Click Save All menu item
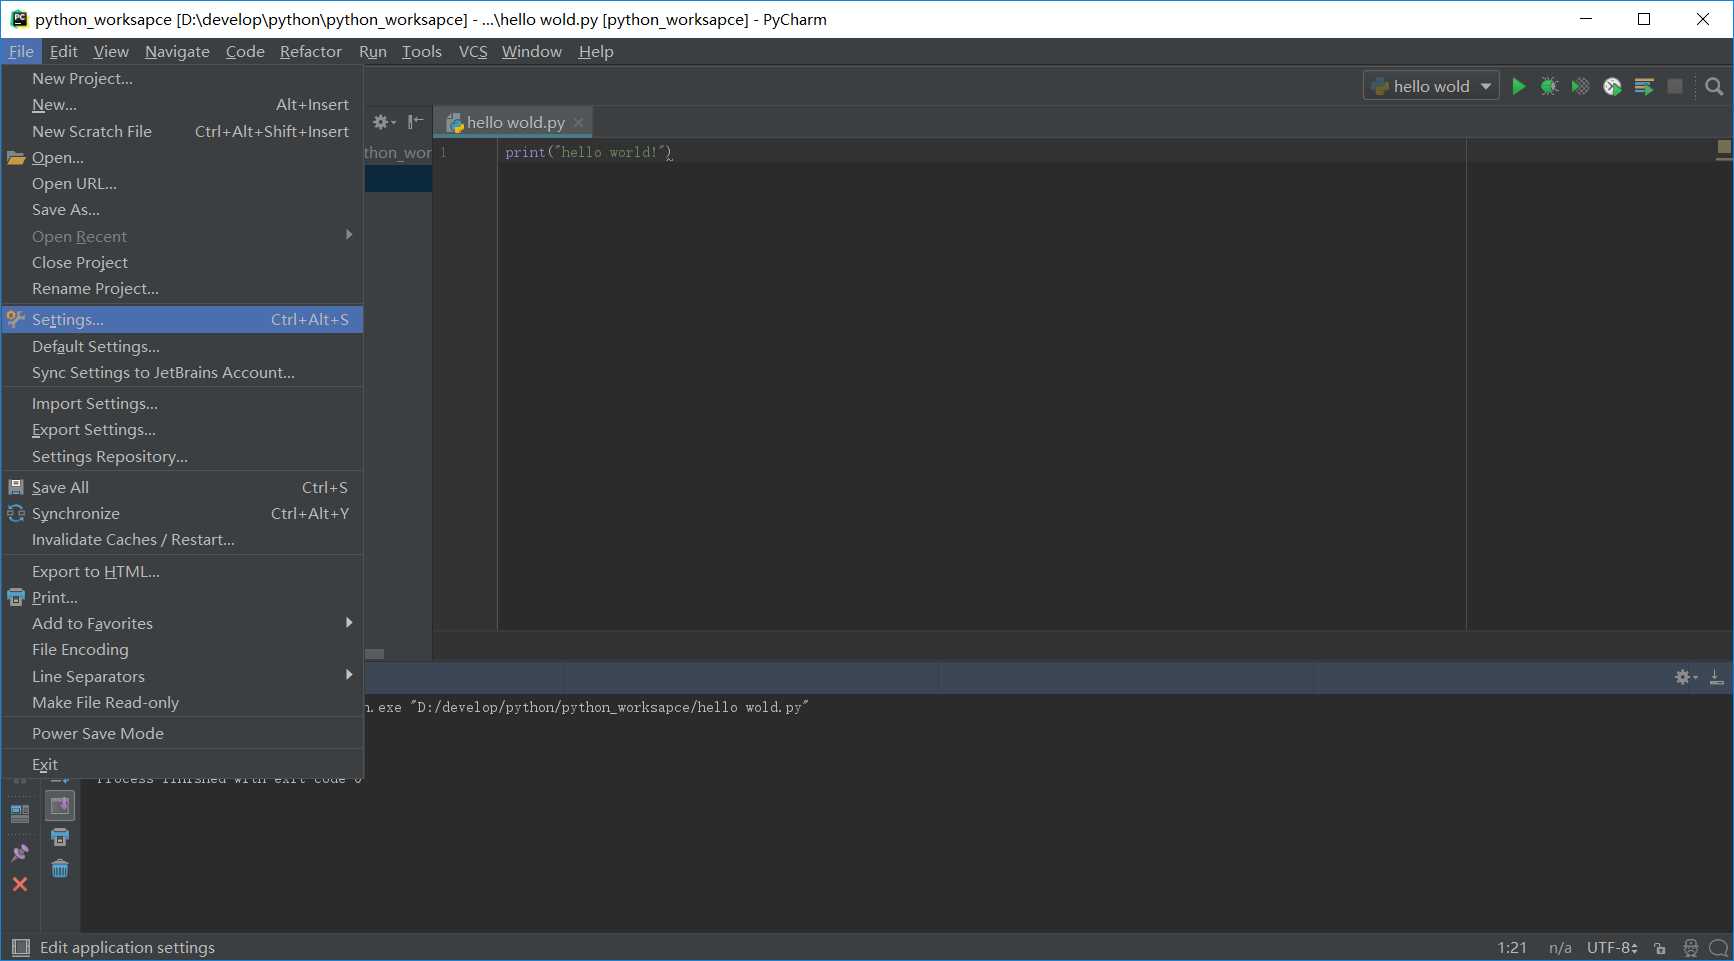The height and width of the screenshot is (961, 1734). coord(182,487)
